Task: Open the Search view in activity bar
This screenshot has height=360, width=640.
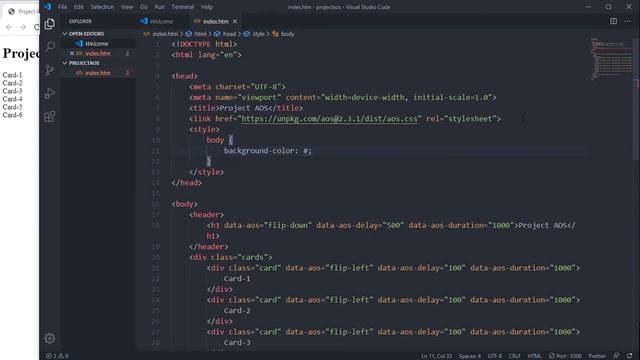Action: point(50,47)
